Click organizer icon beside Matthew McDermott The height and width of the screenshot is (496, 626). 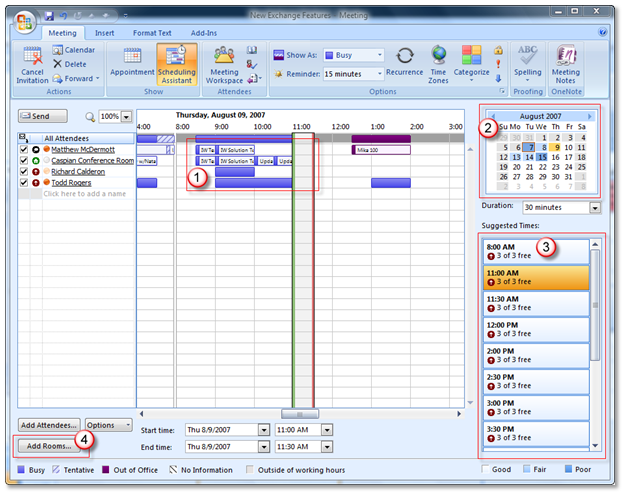coord(36,149)
